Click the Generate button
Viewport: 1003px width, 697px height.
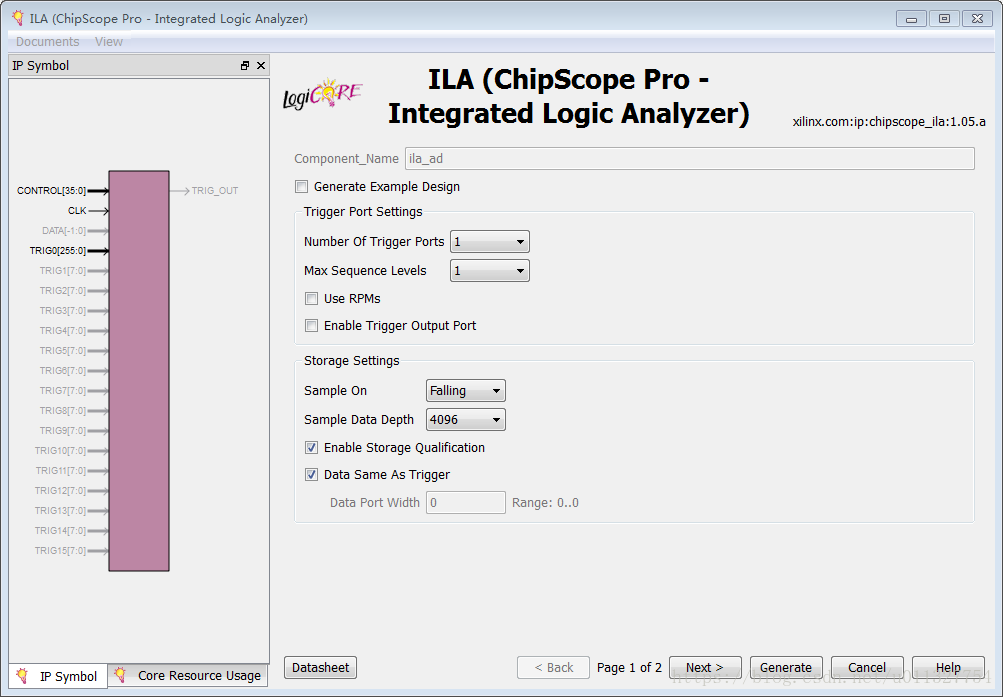tap(786, 668)
